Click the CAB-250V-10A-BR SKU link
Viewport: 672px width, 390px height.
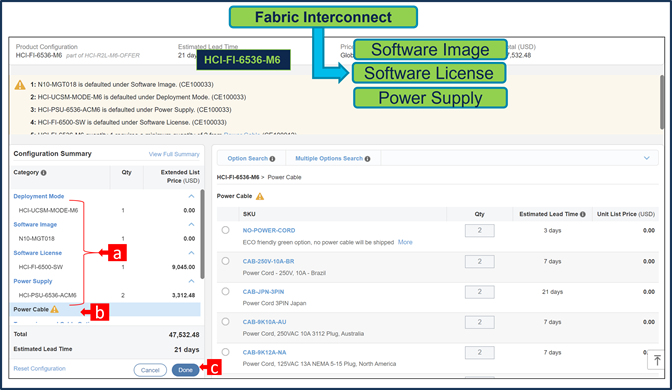[268, 261]
